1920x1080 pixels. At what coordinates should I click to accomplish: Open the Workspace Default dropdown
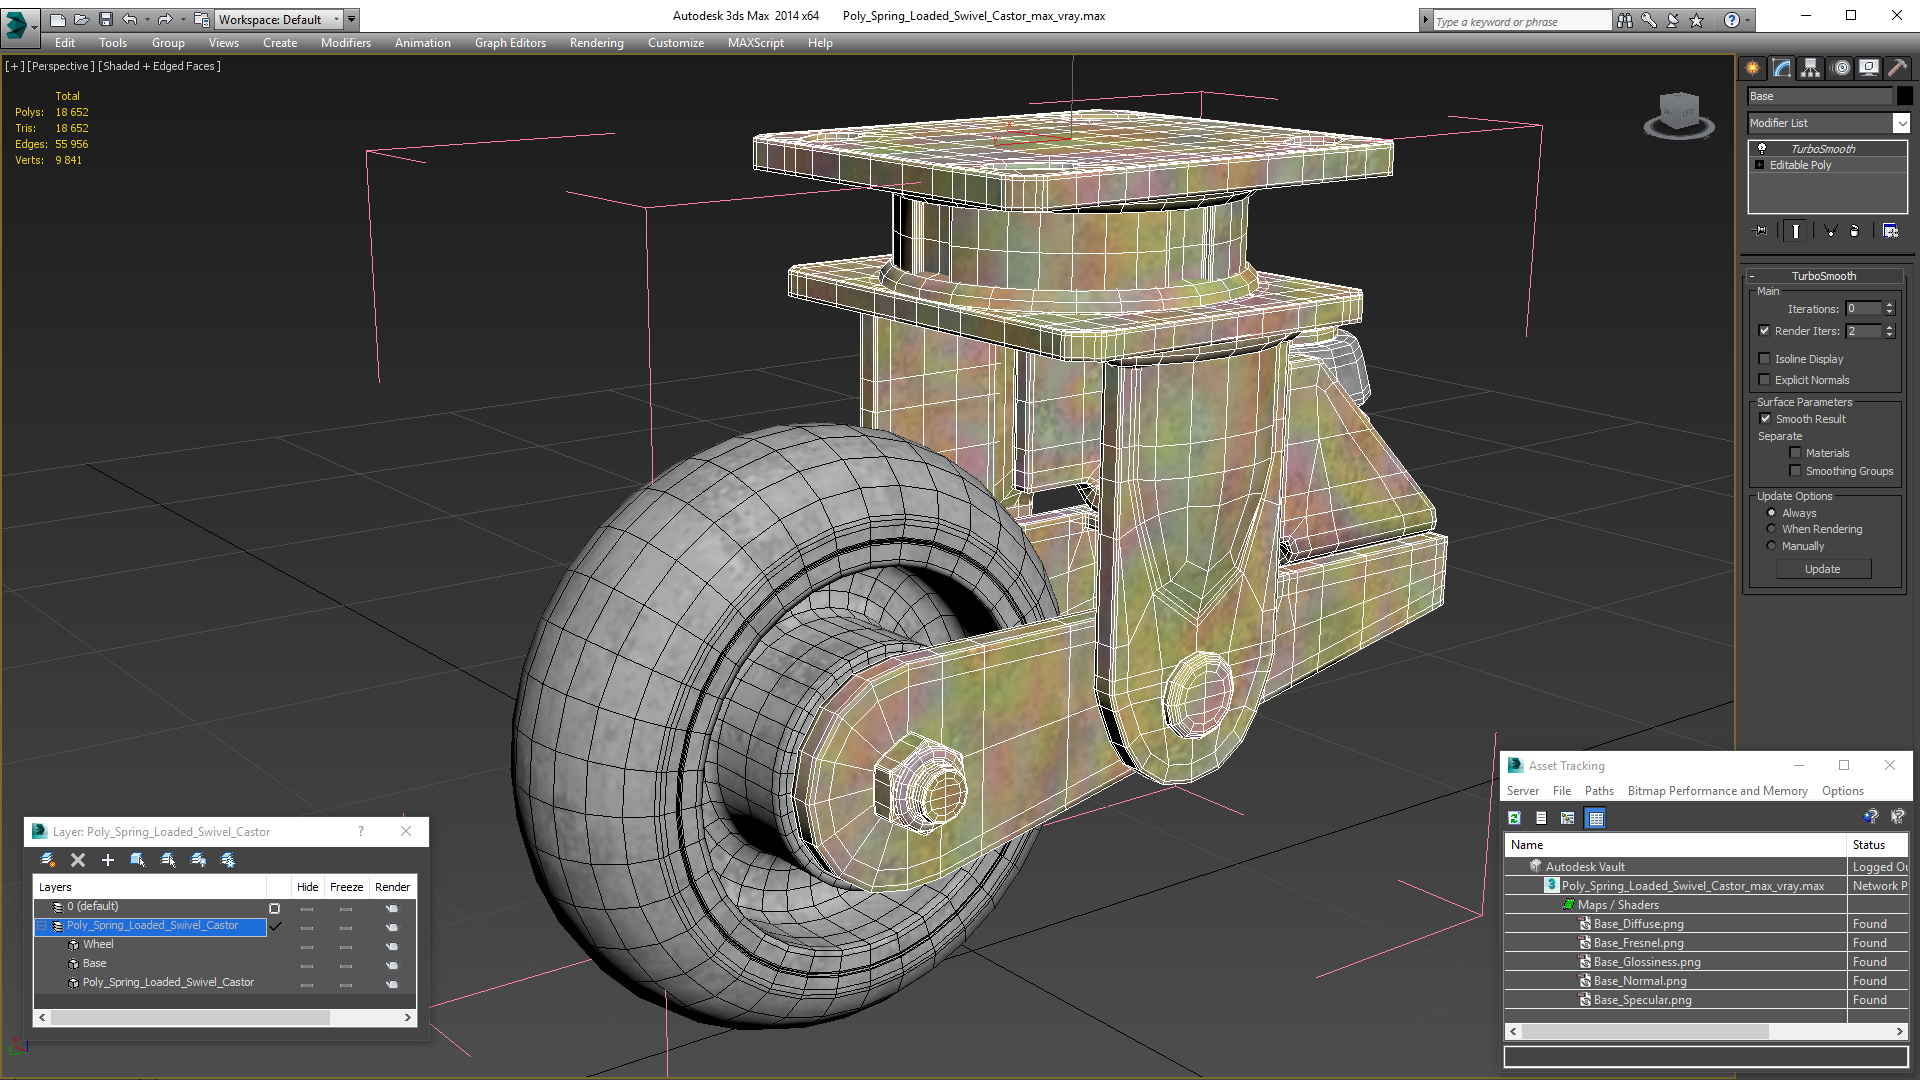(x=280, y=19)
